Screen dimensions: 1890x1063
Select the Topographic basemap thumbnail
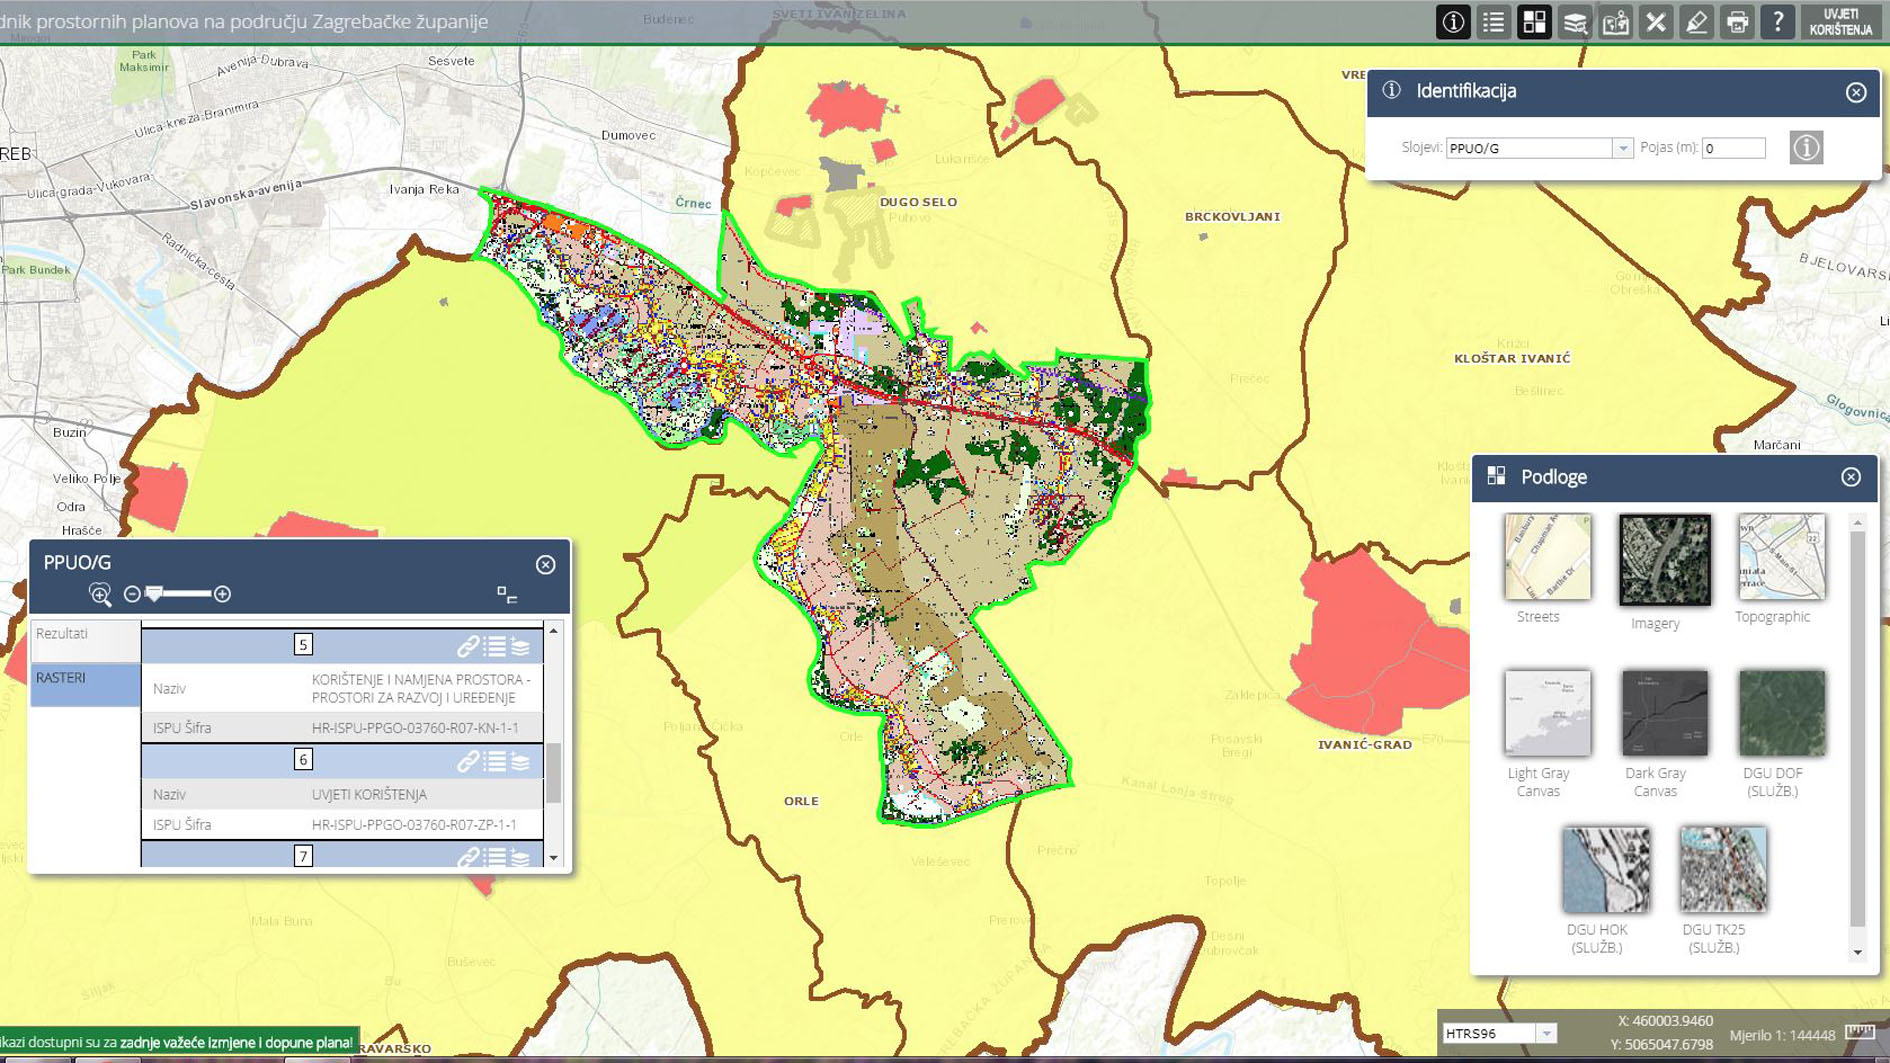click(1782, 557)
